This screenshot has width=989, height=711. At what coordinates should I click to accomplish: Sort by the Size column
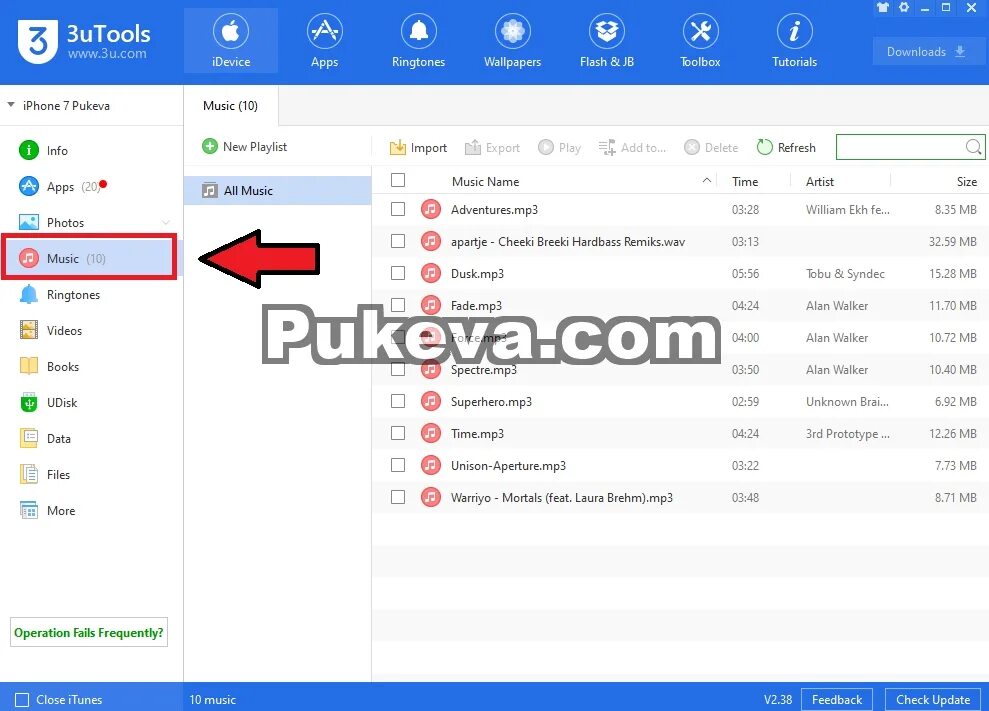[x=966, y=182]
